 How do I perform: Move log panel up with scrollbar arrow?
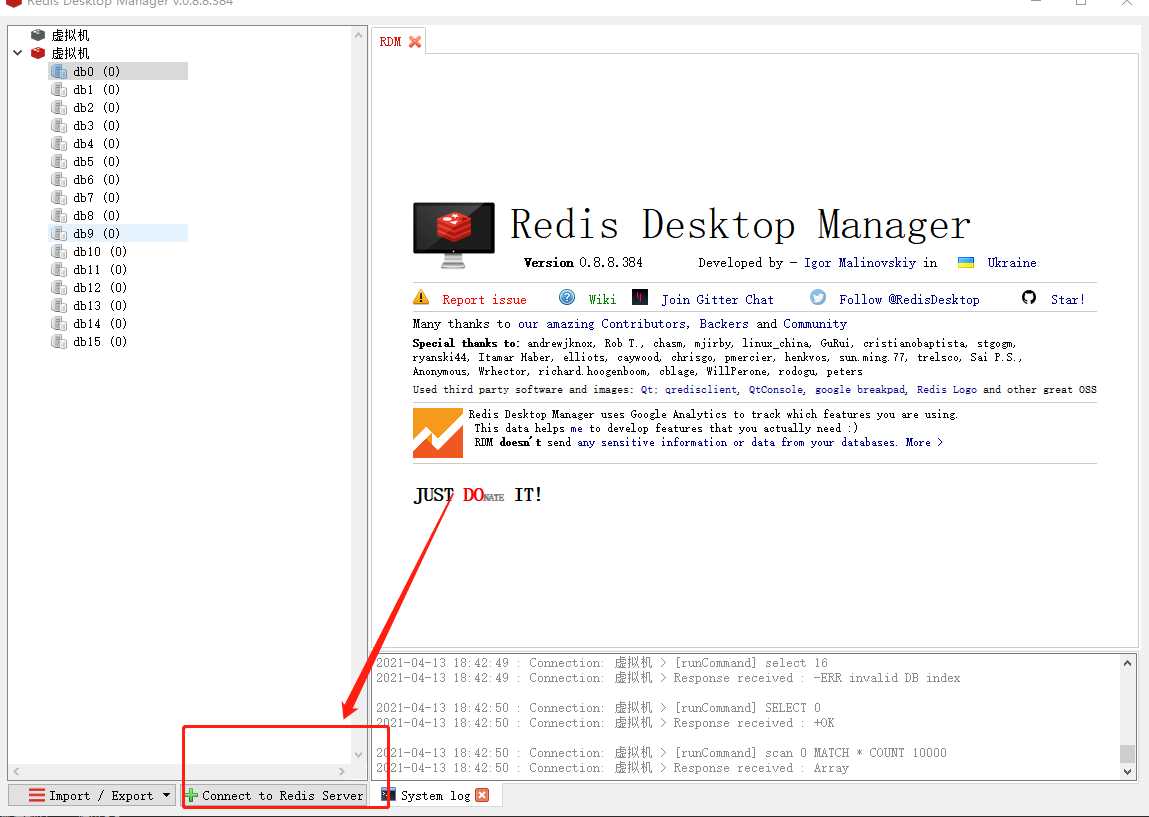[1127, 663]
